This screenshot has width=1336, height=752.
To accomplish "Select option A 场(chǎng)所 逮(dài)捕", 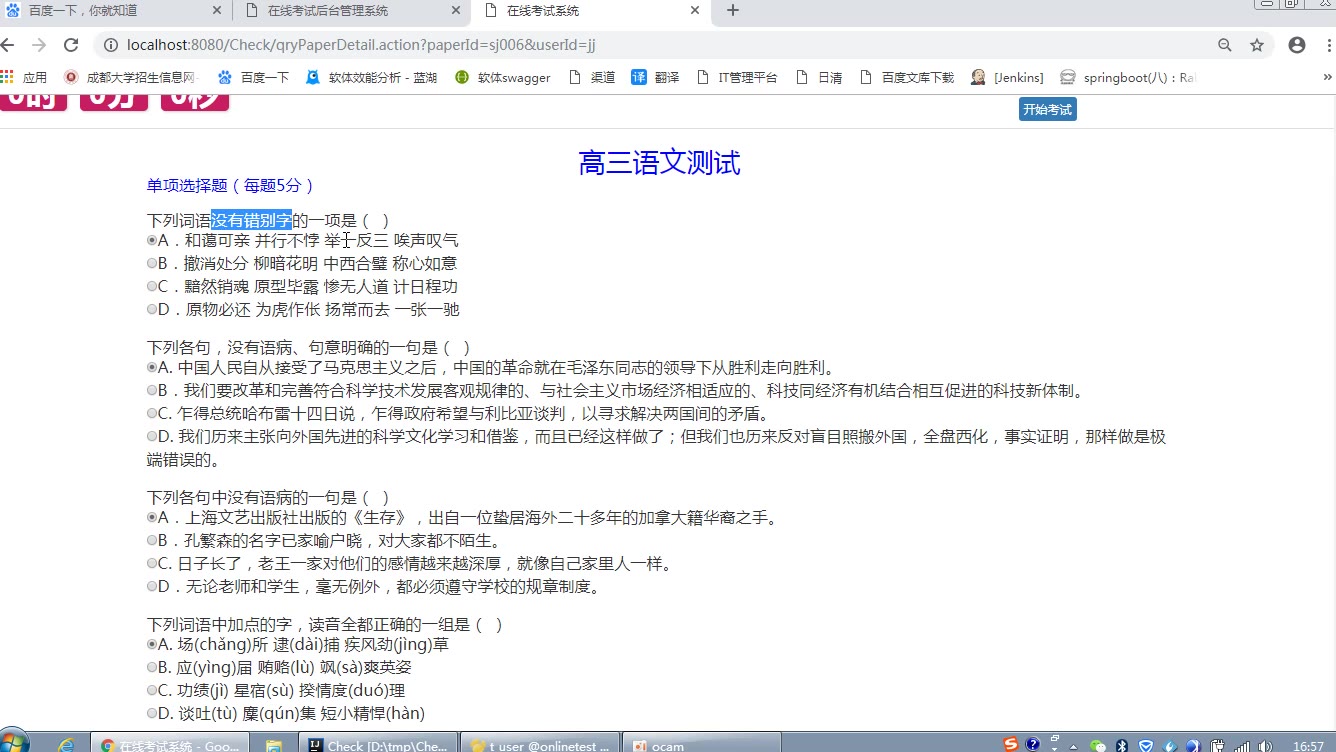I will (x=152, y=644).
